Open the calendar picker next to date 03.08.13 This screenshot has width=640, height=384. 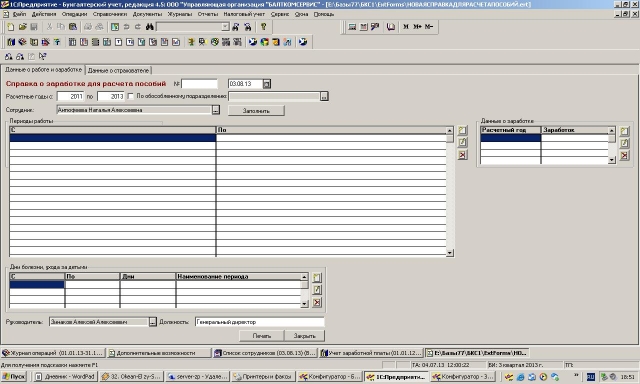pyautogui.click(x=267, y=84)
